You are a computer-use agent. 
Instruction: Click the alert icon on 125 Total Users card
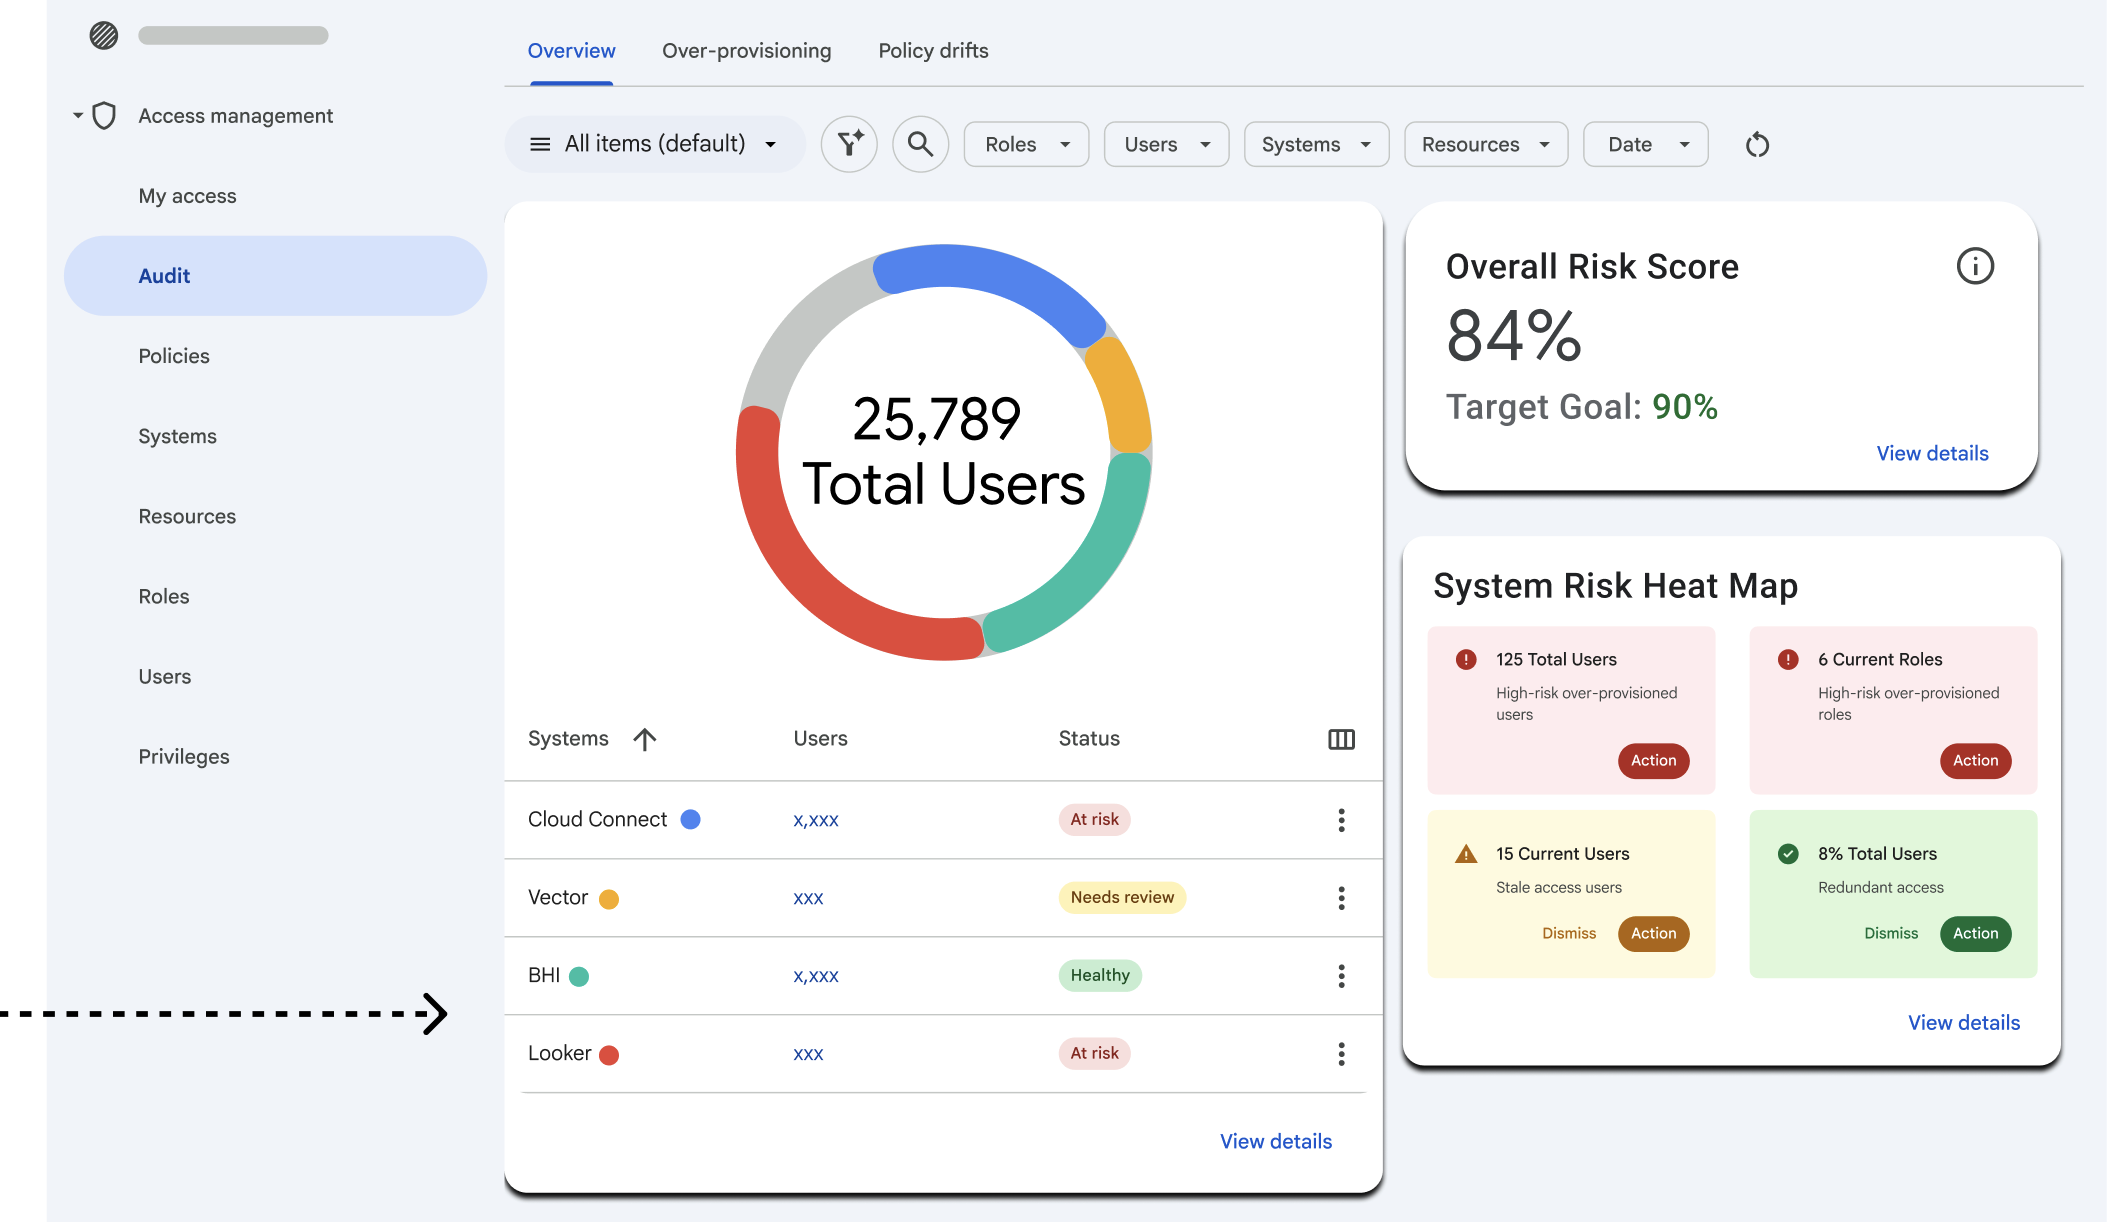point(1466,660)
